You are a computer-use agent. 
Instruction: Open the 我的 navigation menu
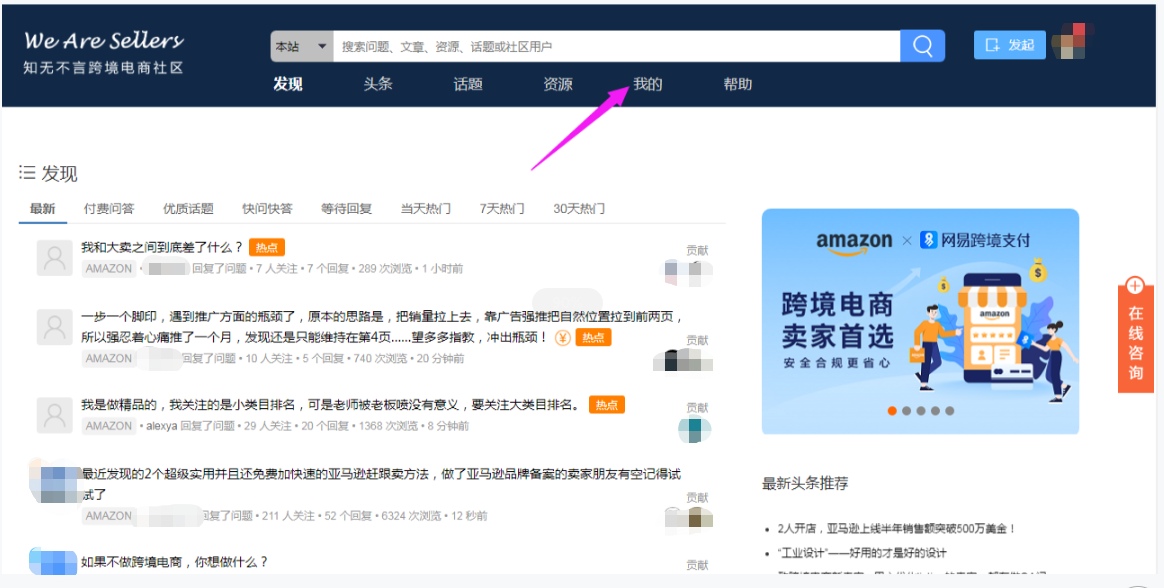tap(646, 84)
